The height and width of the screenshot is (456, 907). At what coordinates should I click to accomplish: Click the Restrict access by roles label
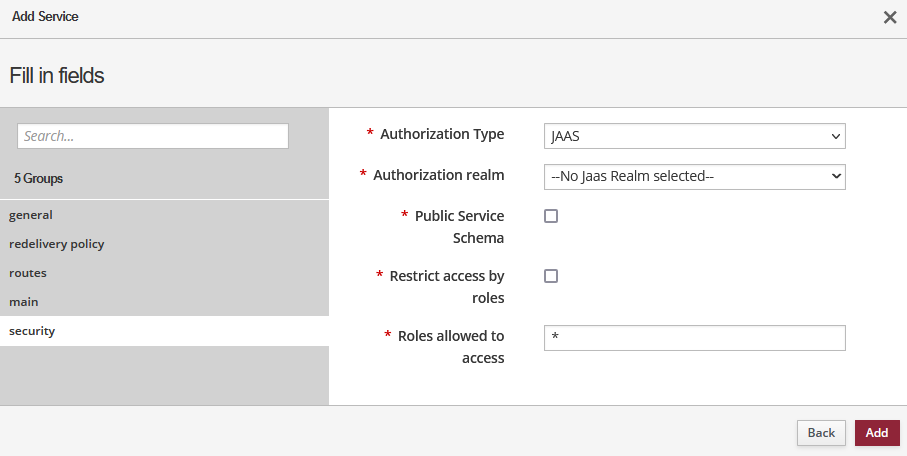tap(447, 287)
